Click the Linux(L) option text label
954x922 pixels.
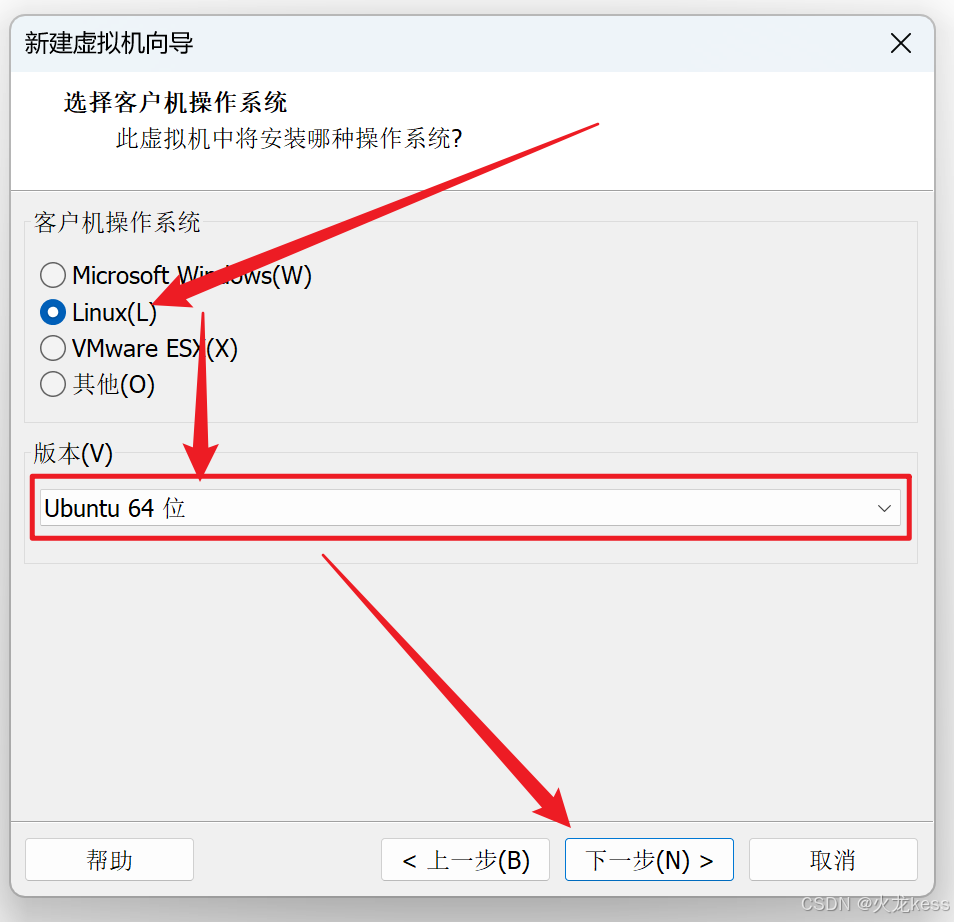pos(114,312)
